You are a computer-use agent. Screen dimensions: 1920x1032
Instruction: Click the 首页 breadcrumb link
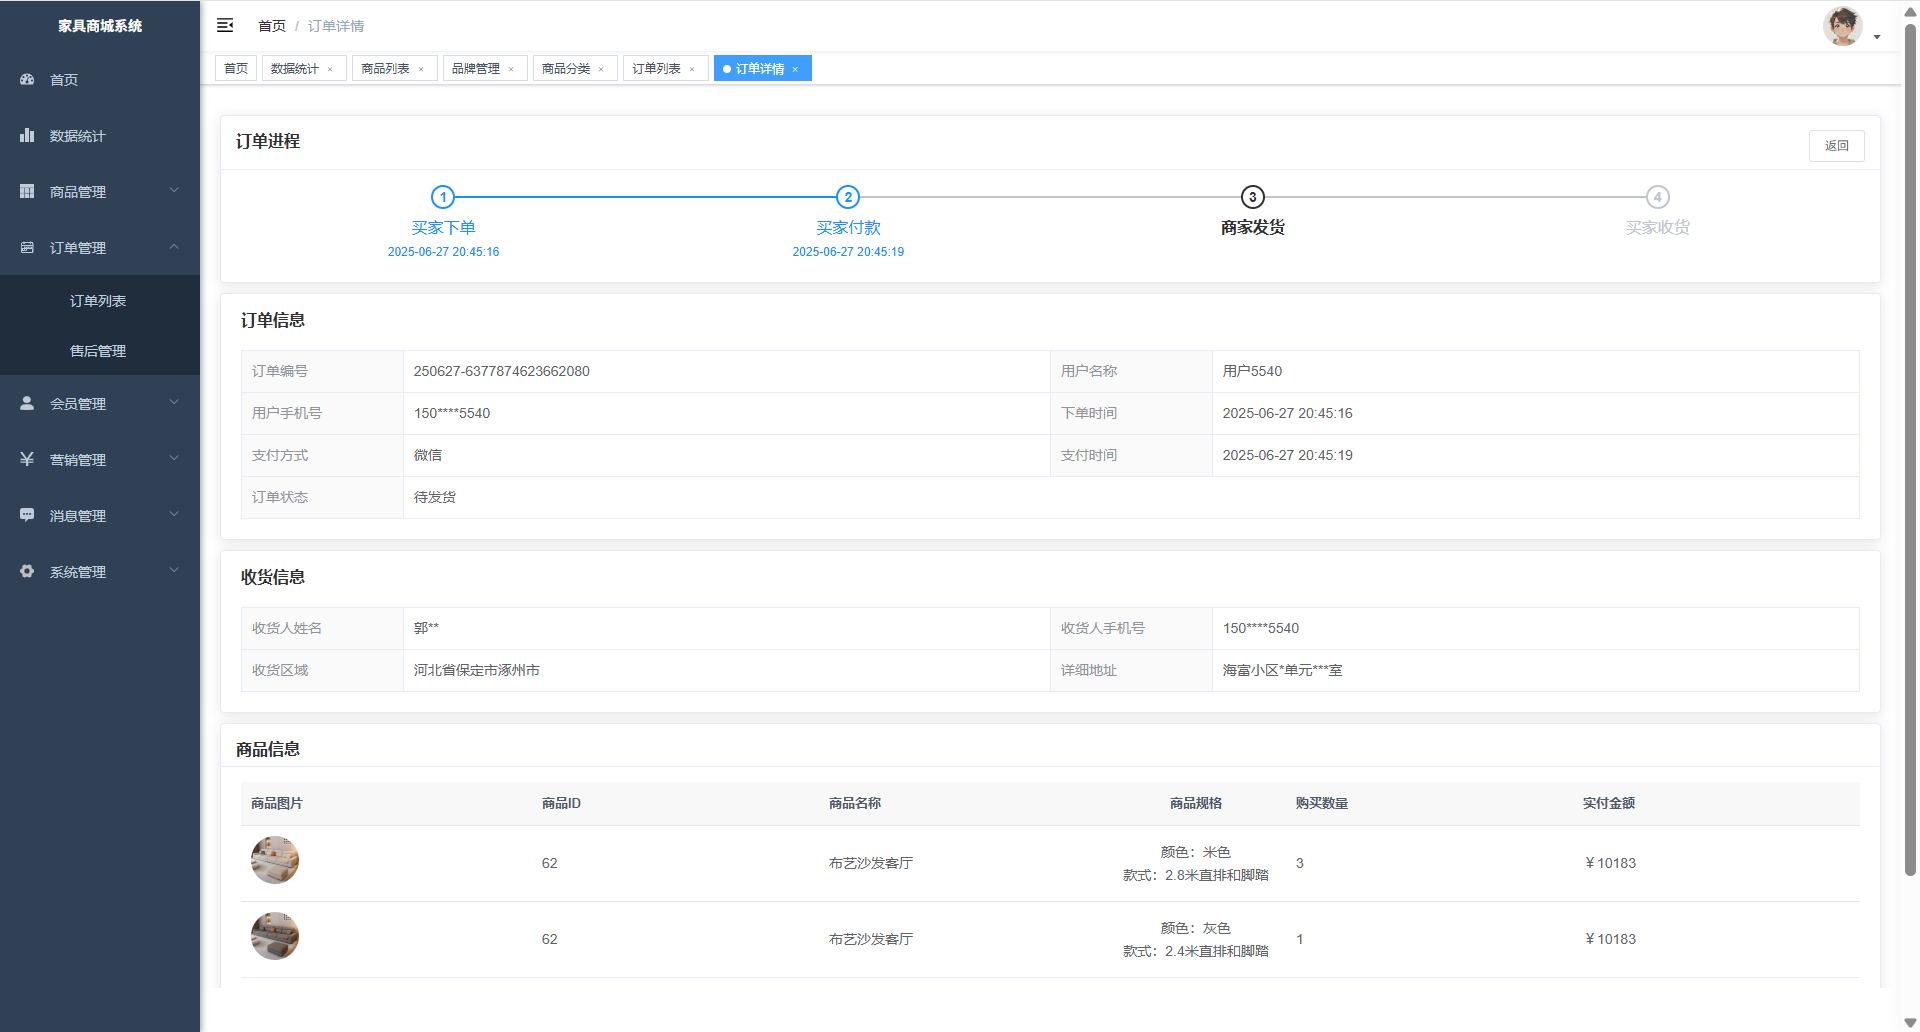point(271,26)
